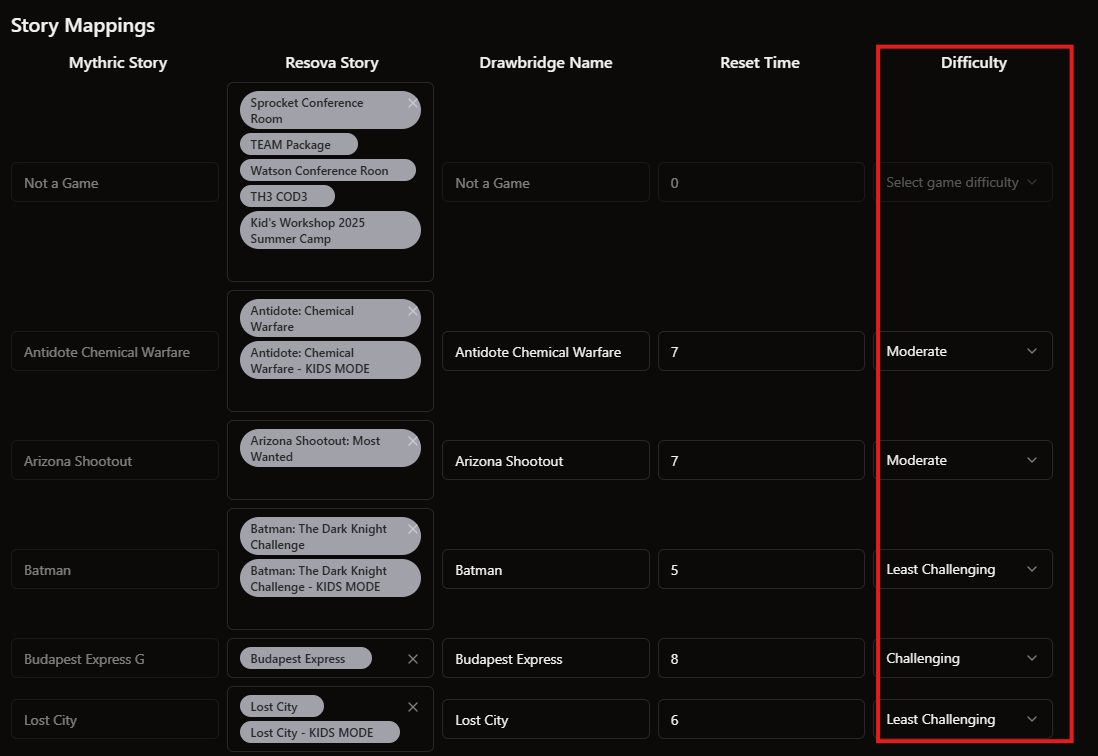Clear the Lost City Resova story selection
This screenshot has width=1098, height=756.
(x=413, y=707)
